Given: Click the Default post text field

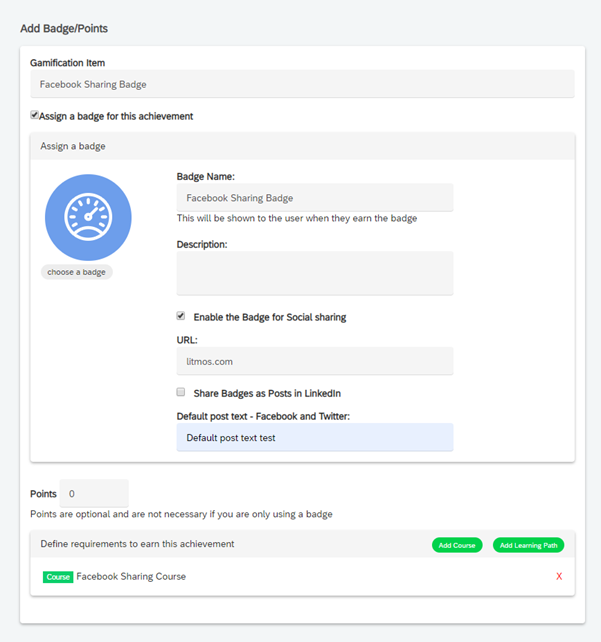Looking at the screenshot, I should coord(315,437).
